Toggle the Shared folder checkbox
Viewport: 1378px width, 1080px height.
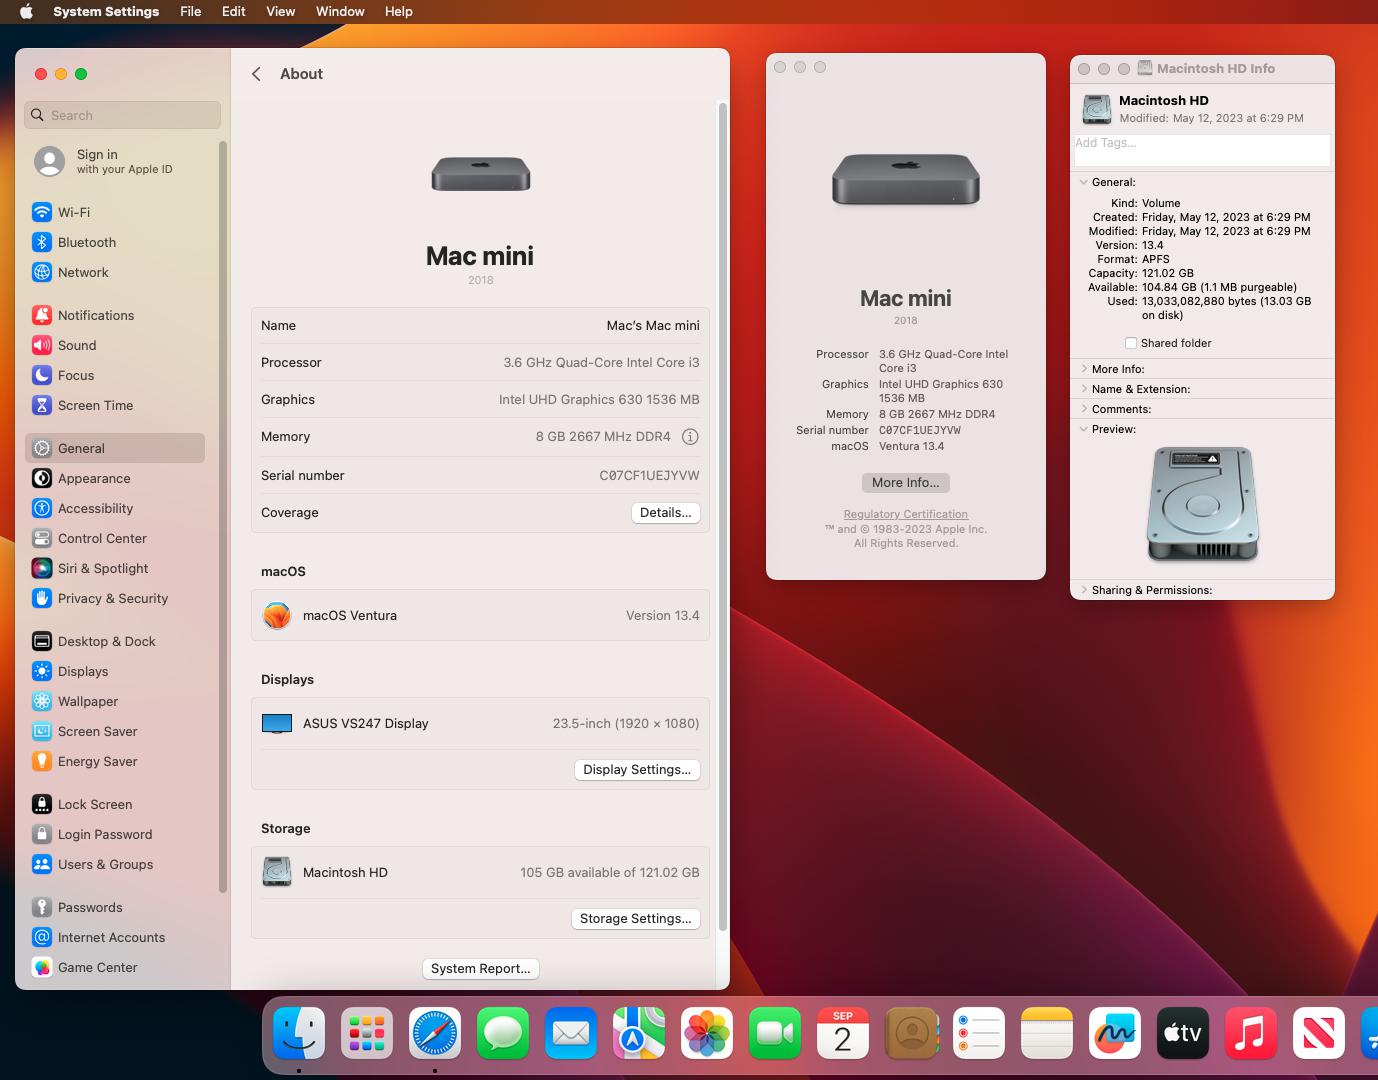coord(1131,343)
